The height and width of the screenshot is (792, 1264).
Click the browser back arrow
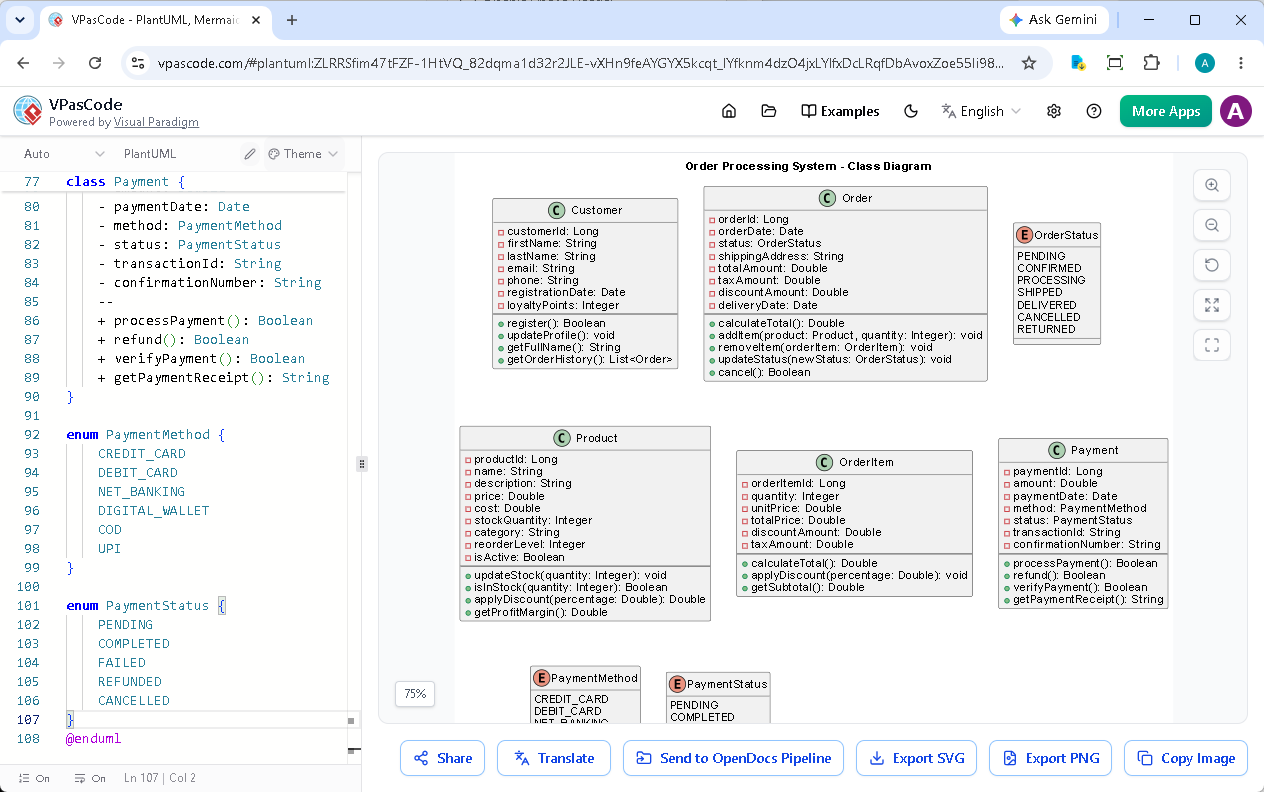tap(23, 63)
